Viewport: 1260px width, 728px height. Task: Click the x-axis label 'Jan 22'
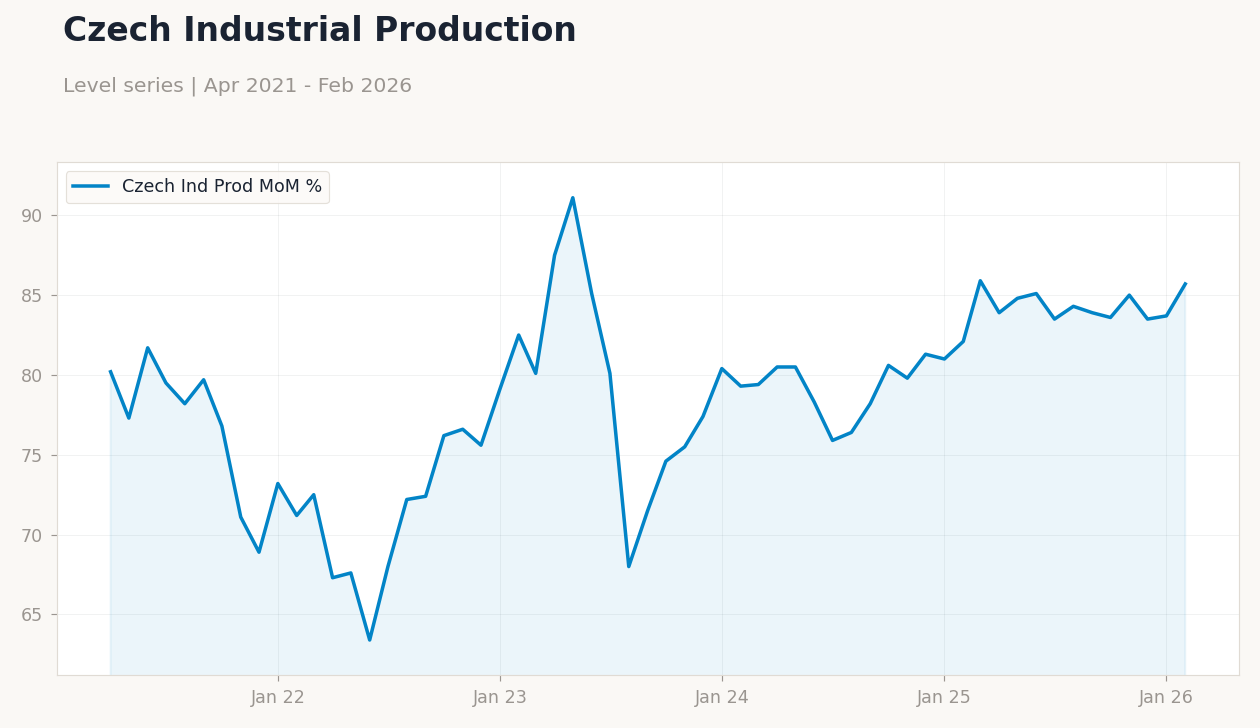278,698
